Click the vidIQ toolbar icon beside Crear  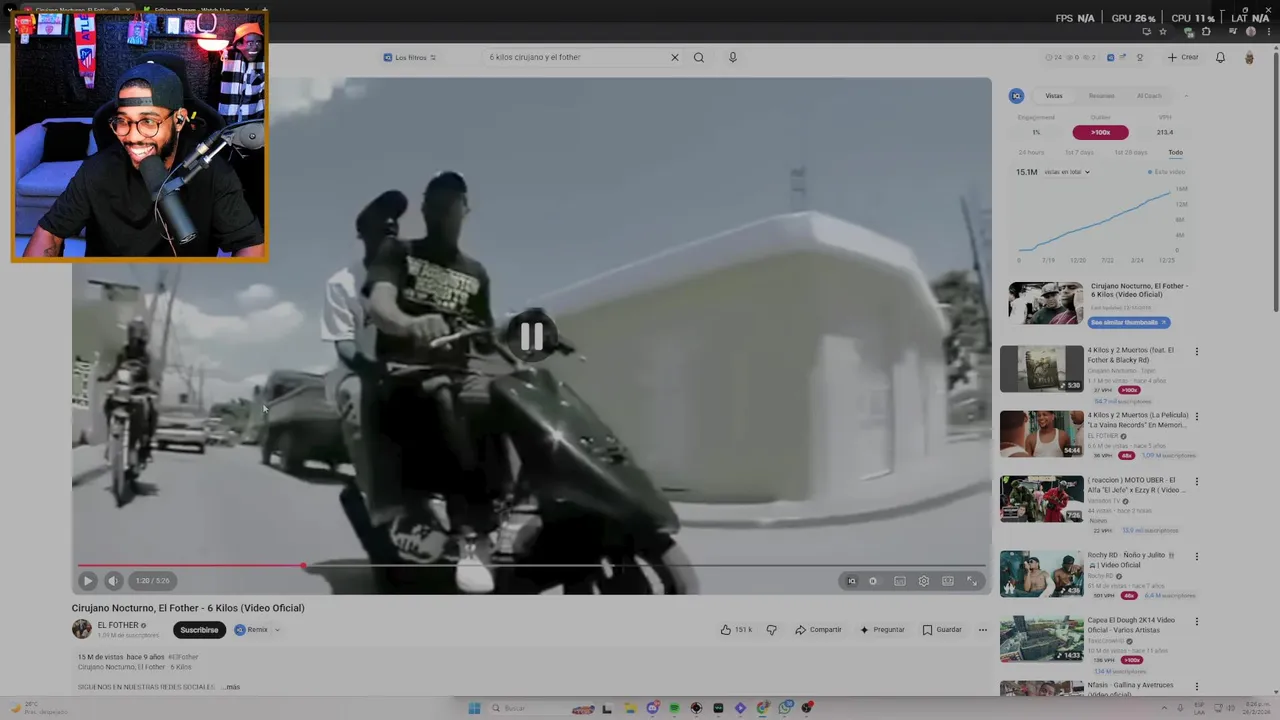pos(1110,57)
